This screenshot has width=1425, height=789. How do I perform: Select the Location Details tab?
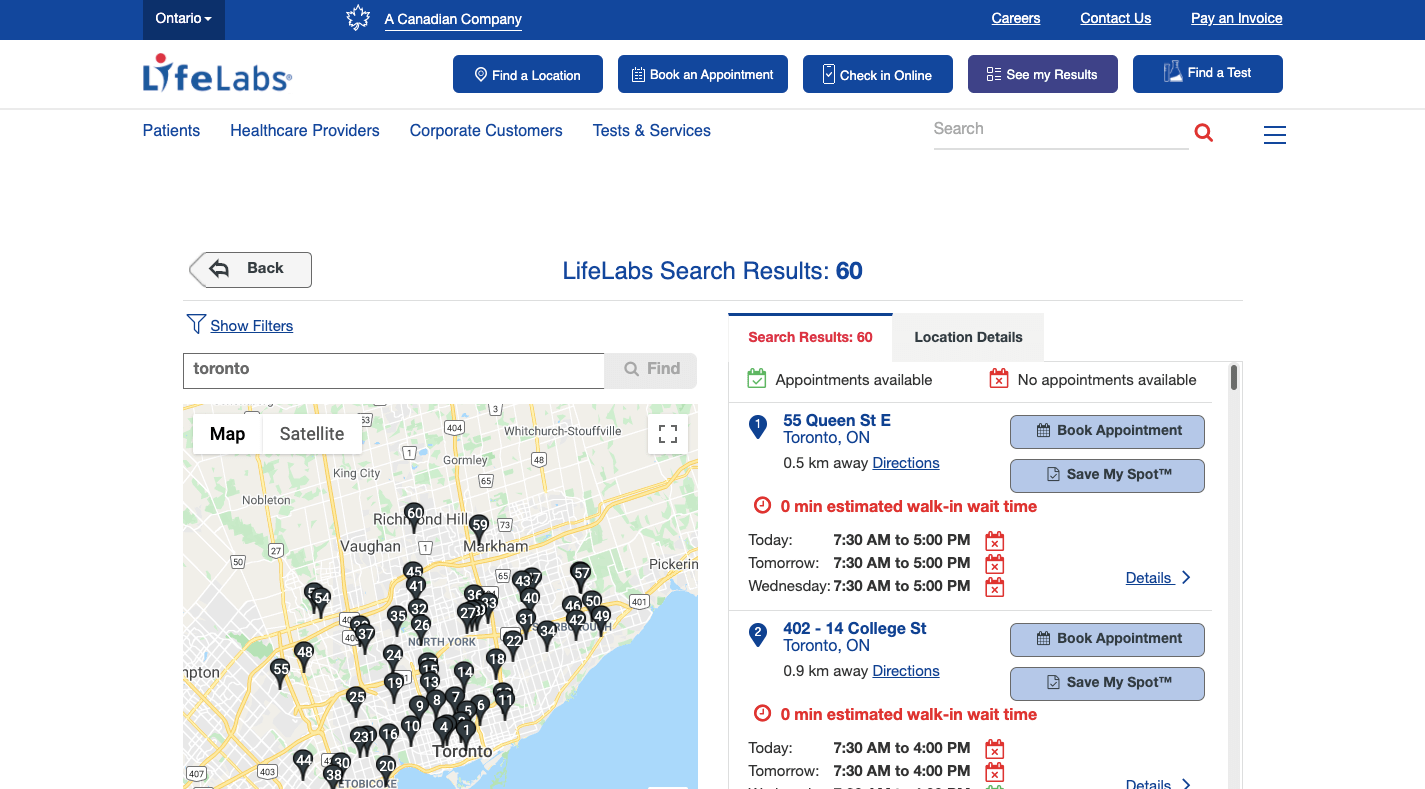click(x=968, y=338)
